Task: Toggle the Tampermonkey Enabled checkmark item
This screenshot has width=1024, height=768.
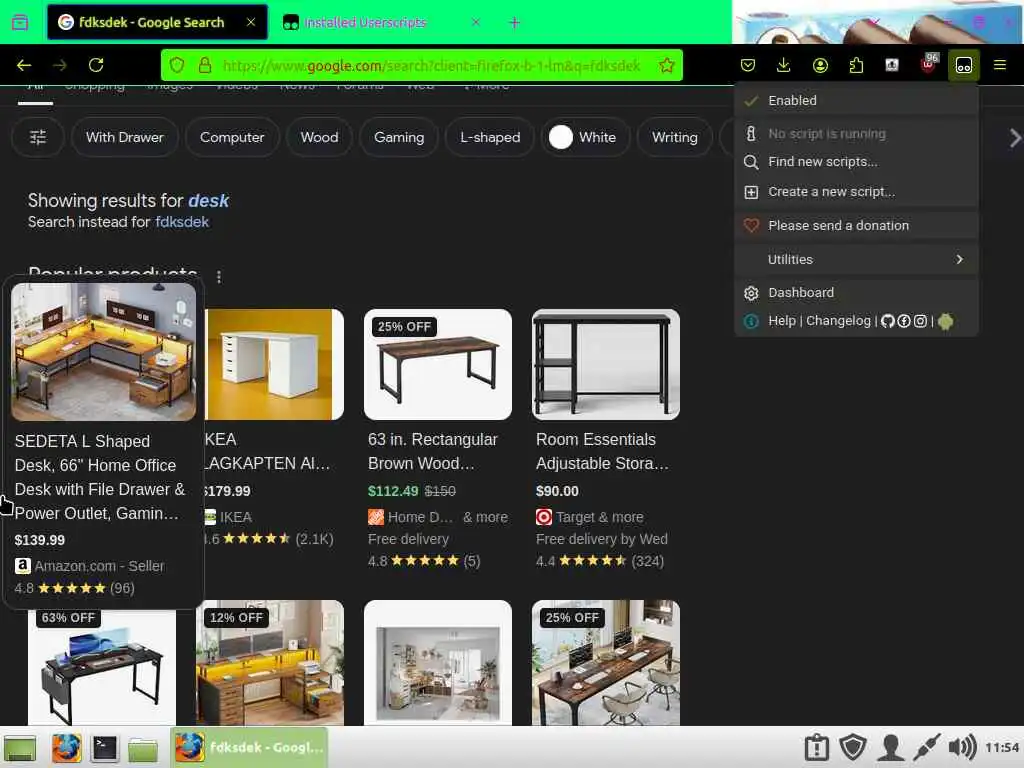Action: point(856,101)
